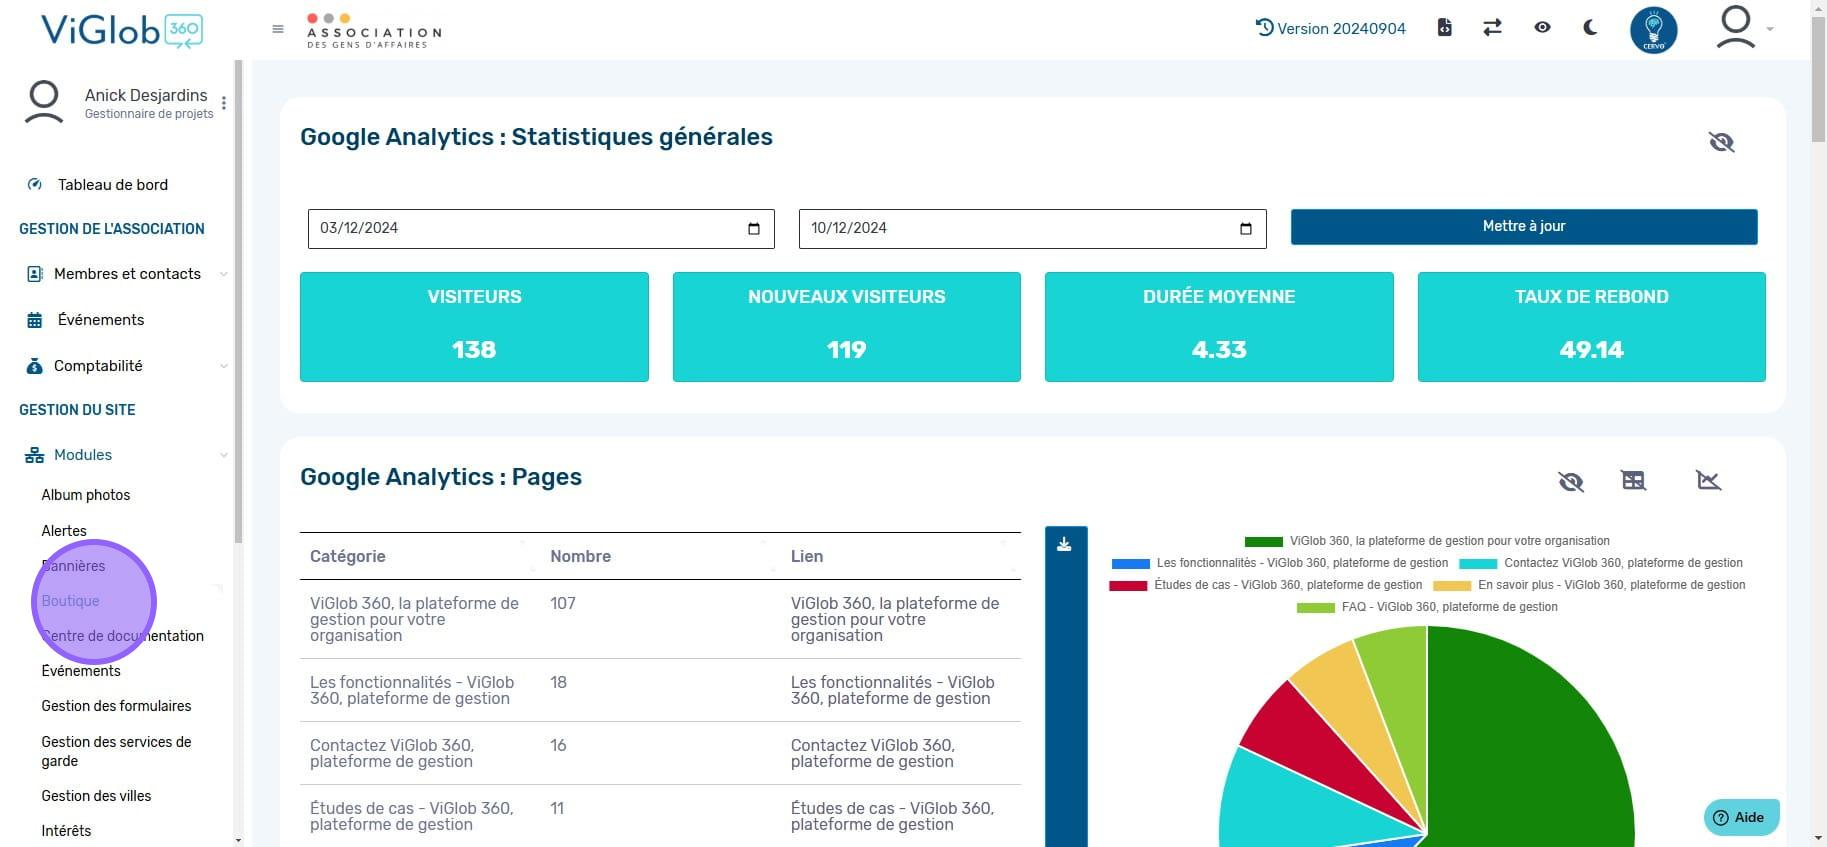Click the CERVO round badge icon
1827x847 pixels.
[x=1654, y=30]
